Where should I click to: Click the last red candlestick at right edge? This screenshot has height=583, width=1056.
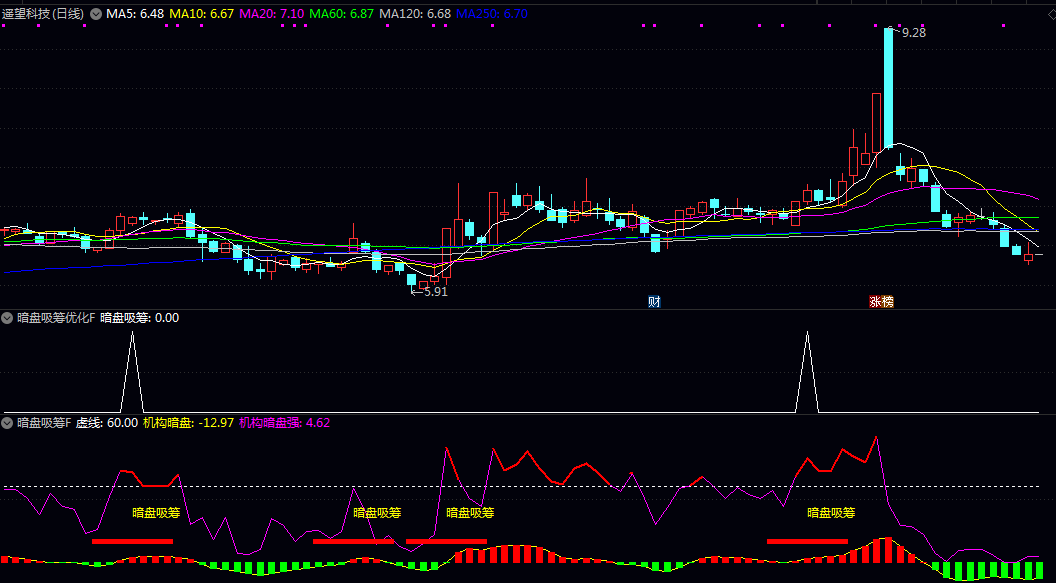[1028, 257]
